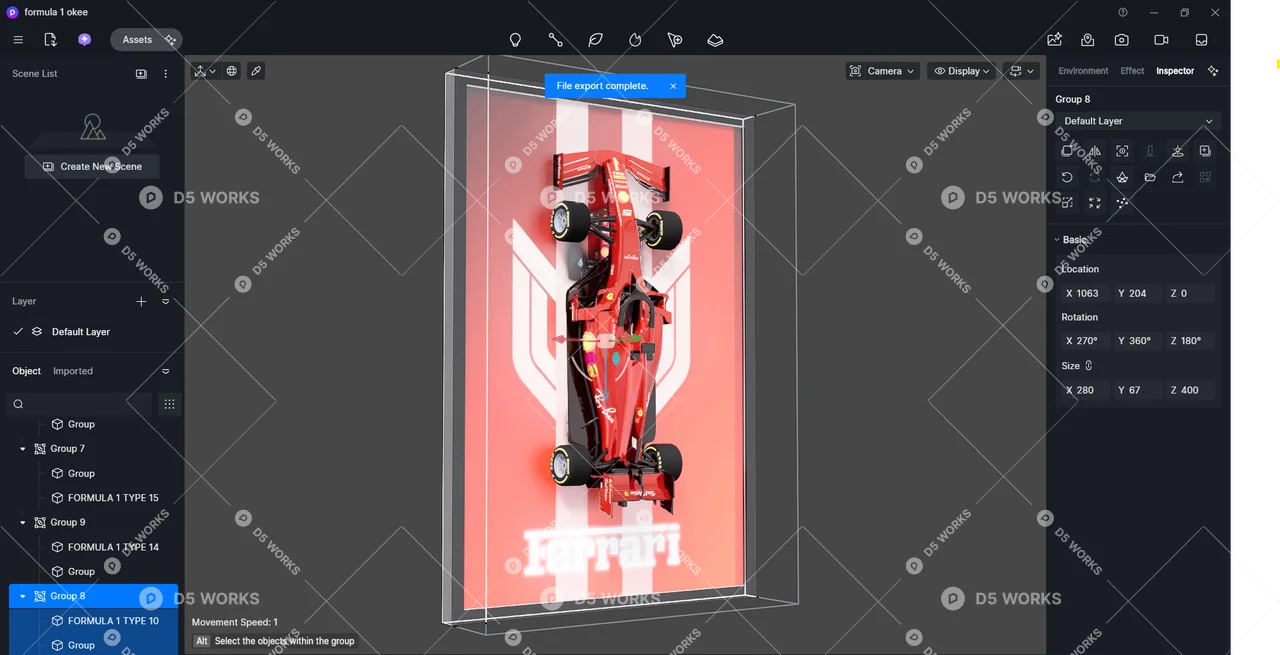The height and width of the screenshot is (655, 1280).
Task: Open the purple AI assistant icon
Action: pos(84,40)
